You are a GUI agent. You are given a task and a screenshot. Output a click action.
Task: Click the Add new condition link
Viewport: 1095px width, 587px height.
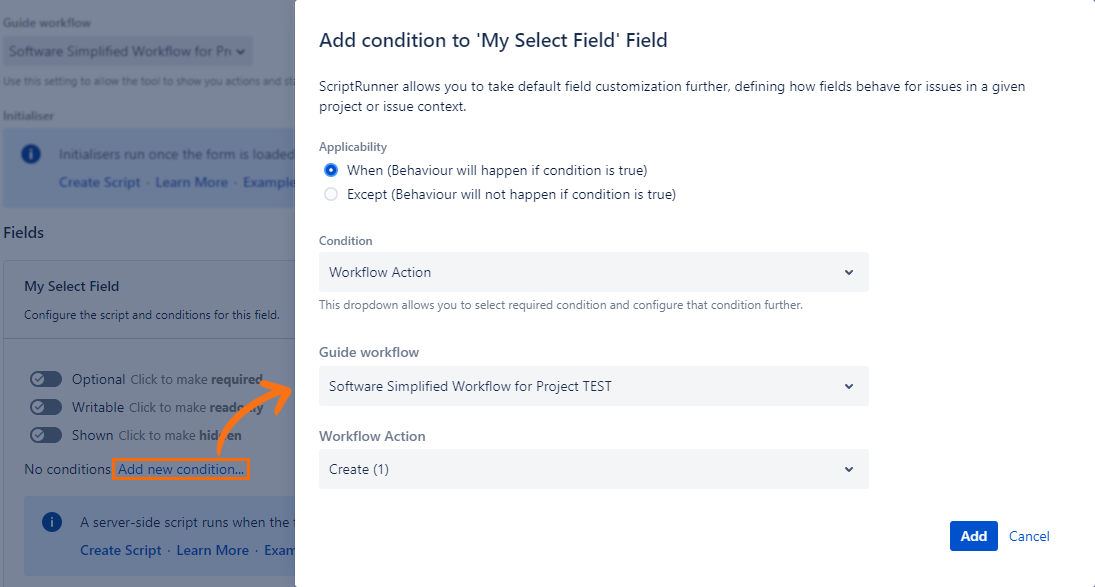[x=181, y=469]
